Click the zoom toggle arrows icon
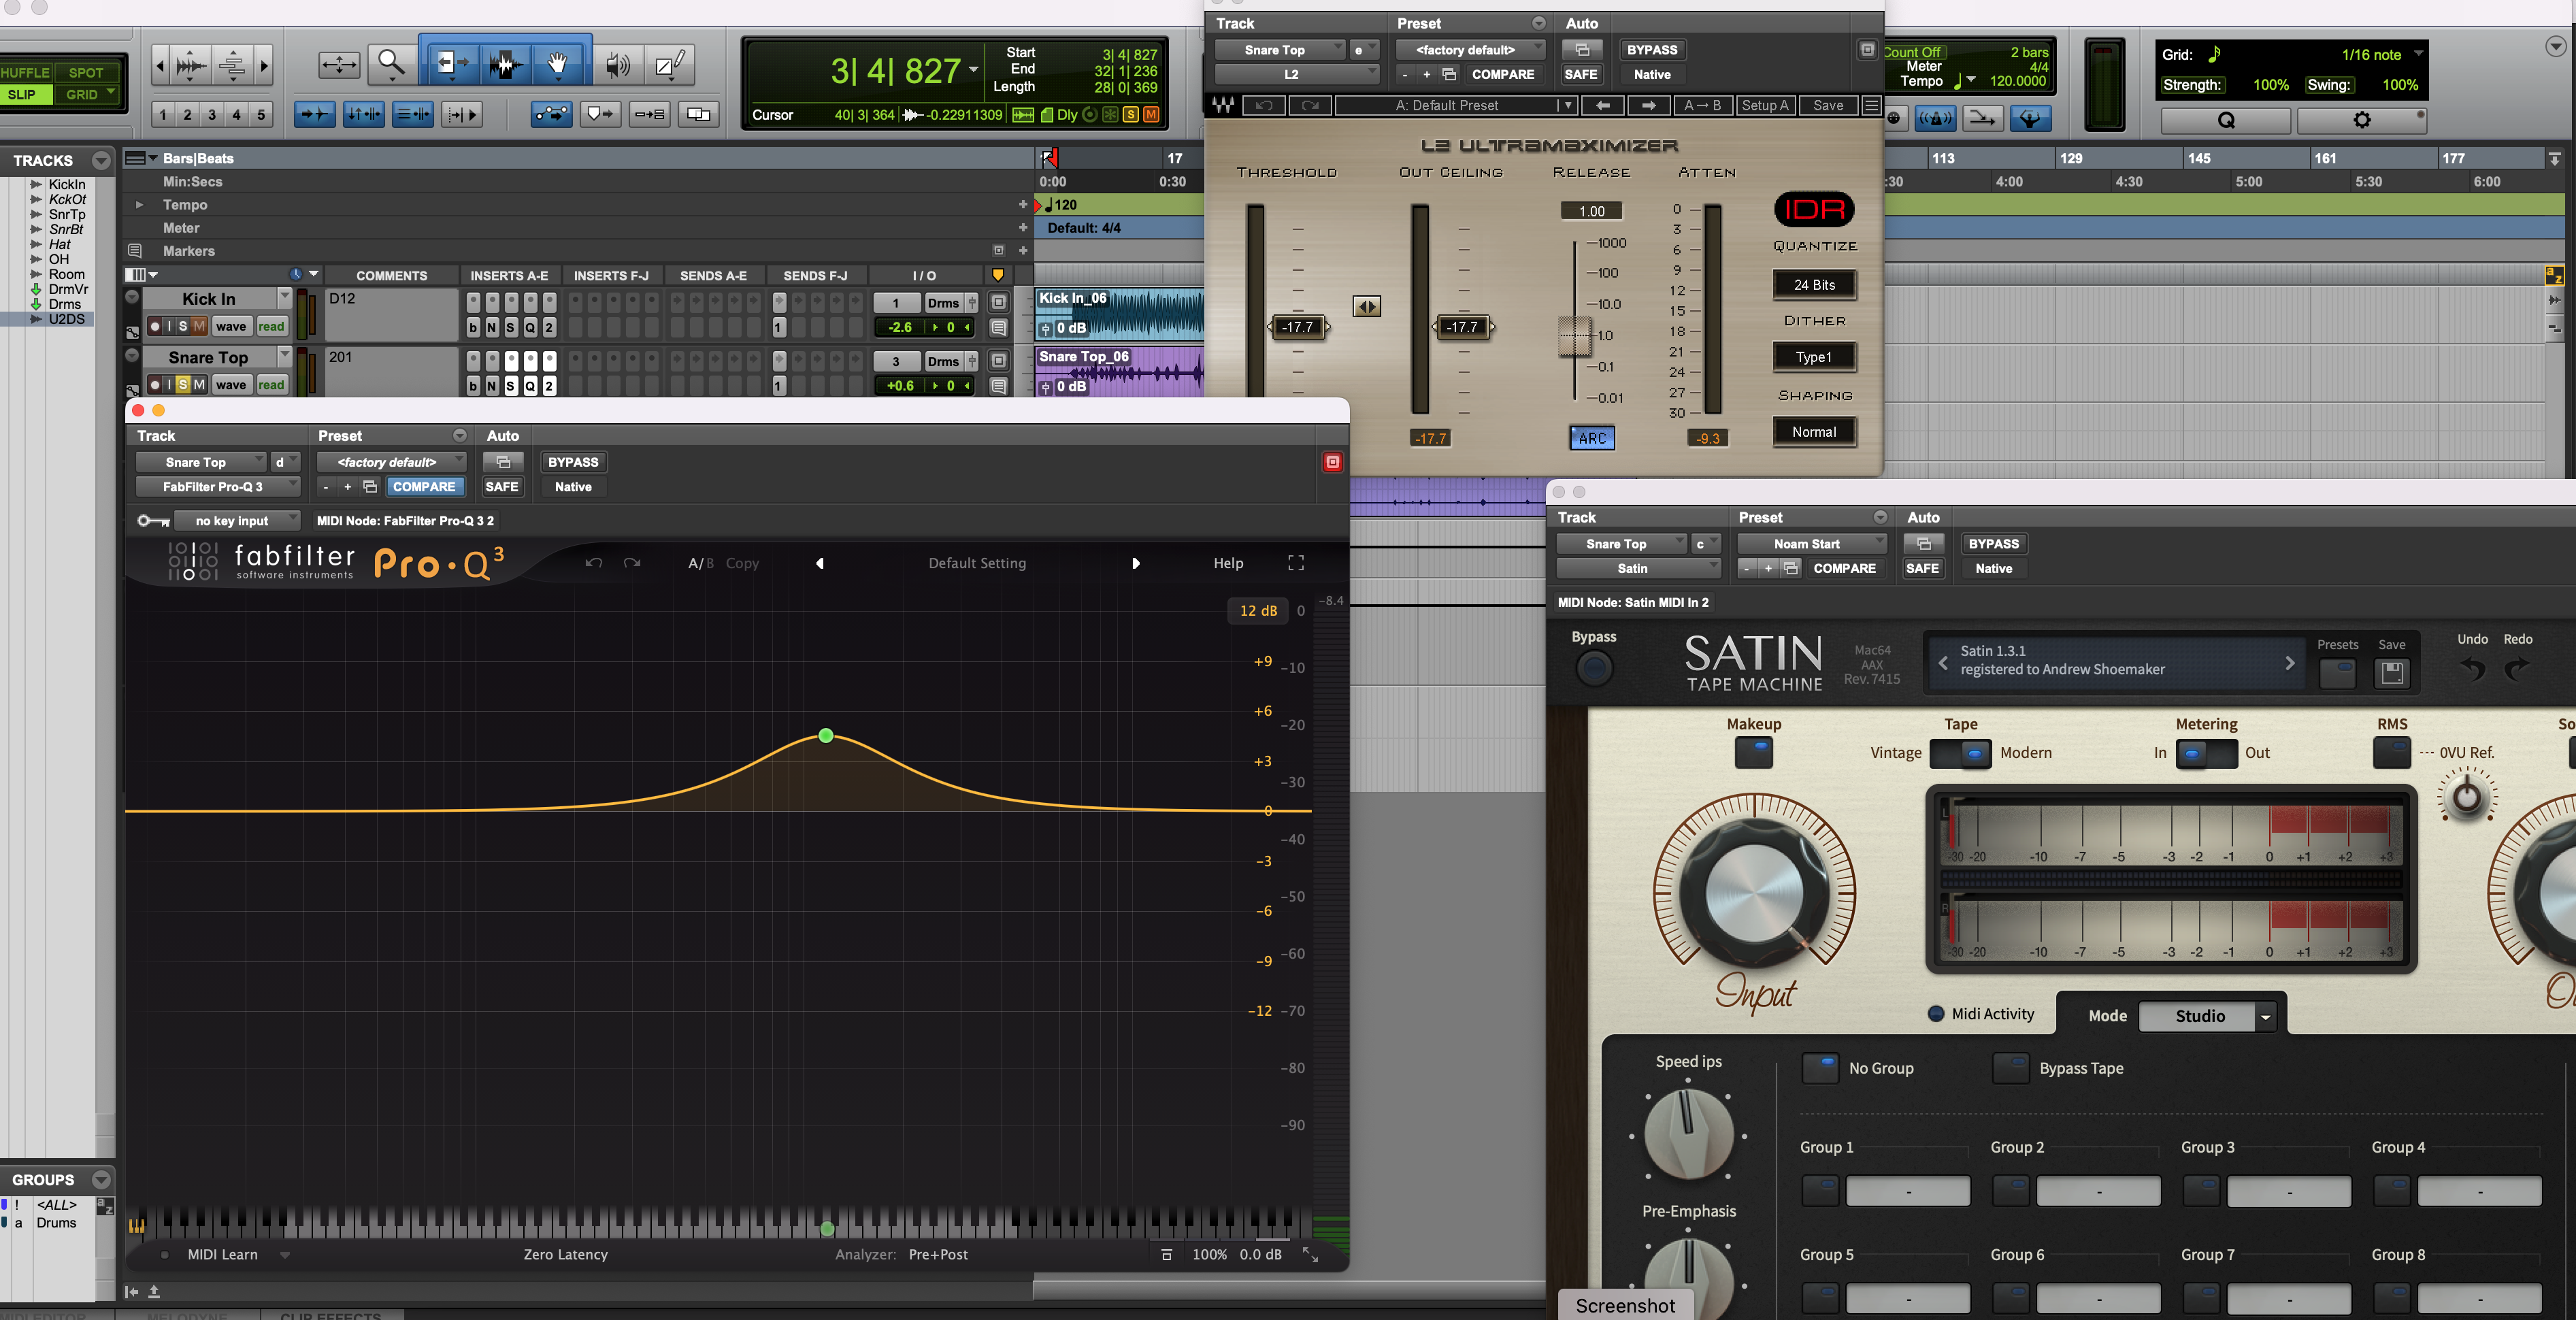 339,66
